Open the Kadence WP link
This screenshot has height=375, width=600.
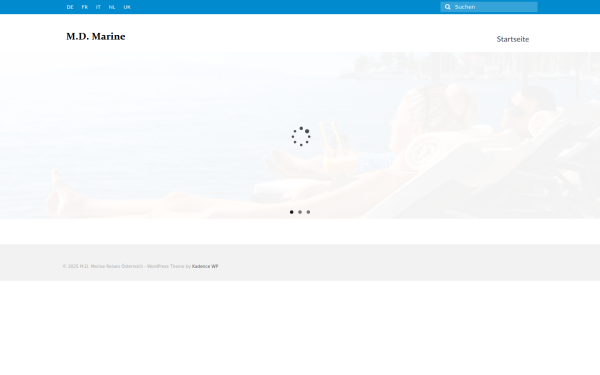click(205, 266)
